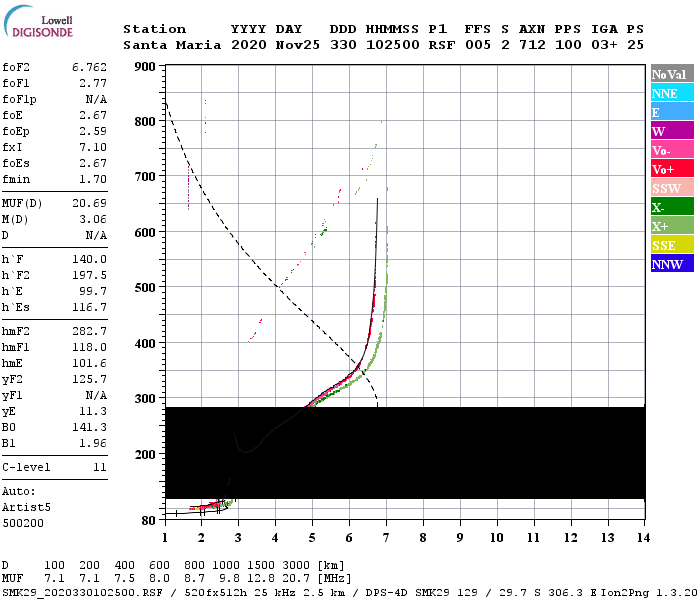
Task: Click the Ion2Png 1.3.20 version text
Action: click(649, 593)
